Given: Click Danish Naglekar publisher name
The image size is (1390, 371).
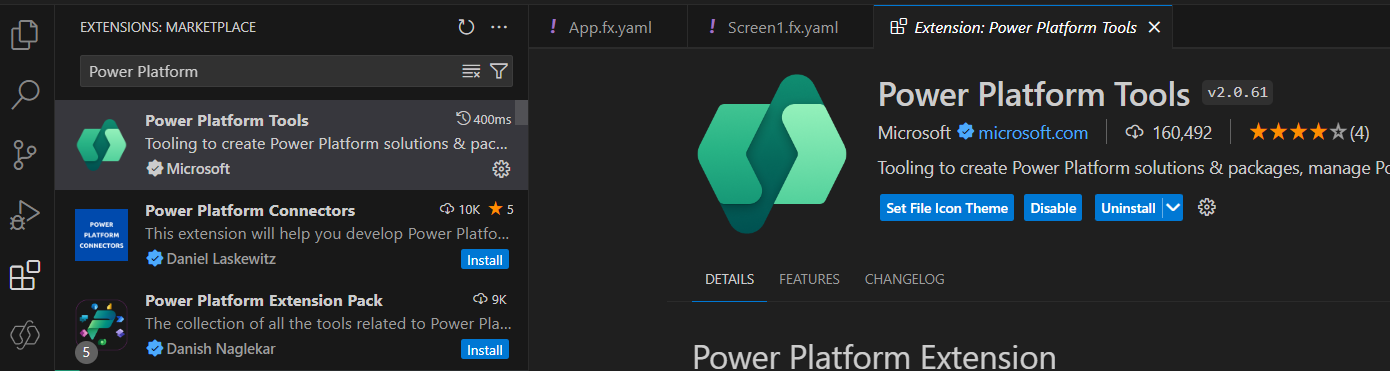Looking at the screenshot, I should tap(220, 349).
